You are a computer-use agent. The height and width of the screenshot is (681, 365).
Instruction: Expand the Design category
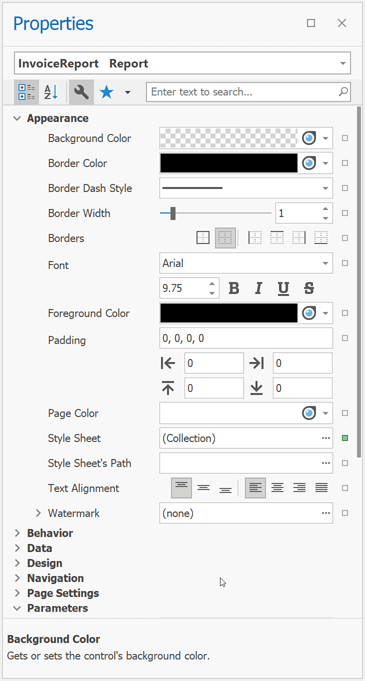[17, 563]
